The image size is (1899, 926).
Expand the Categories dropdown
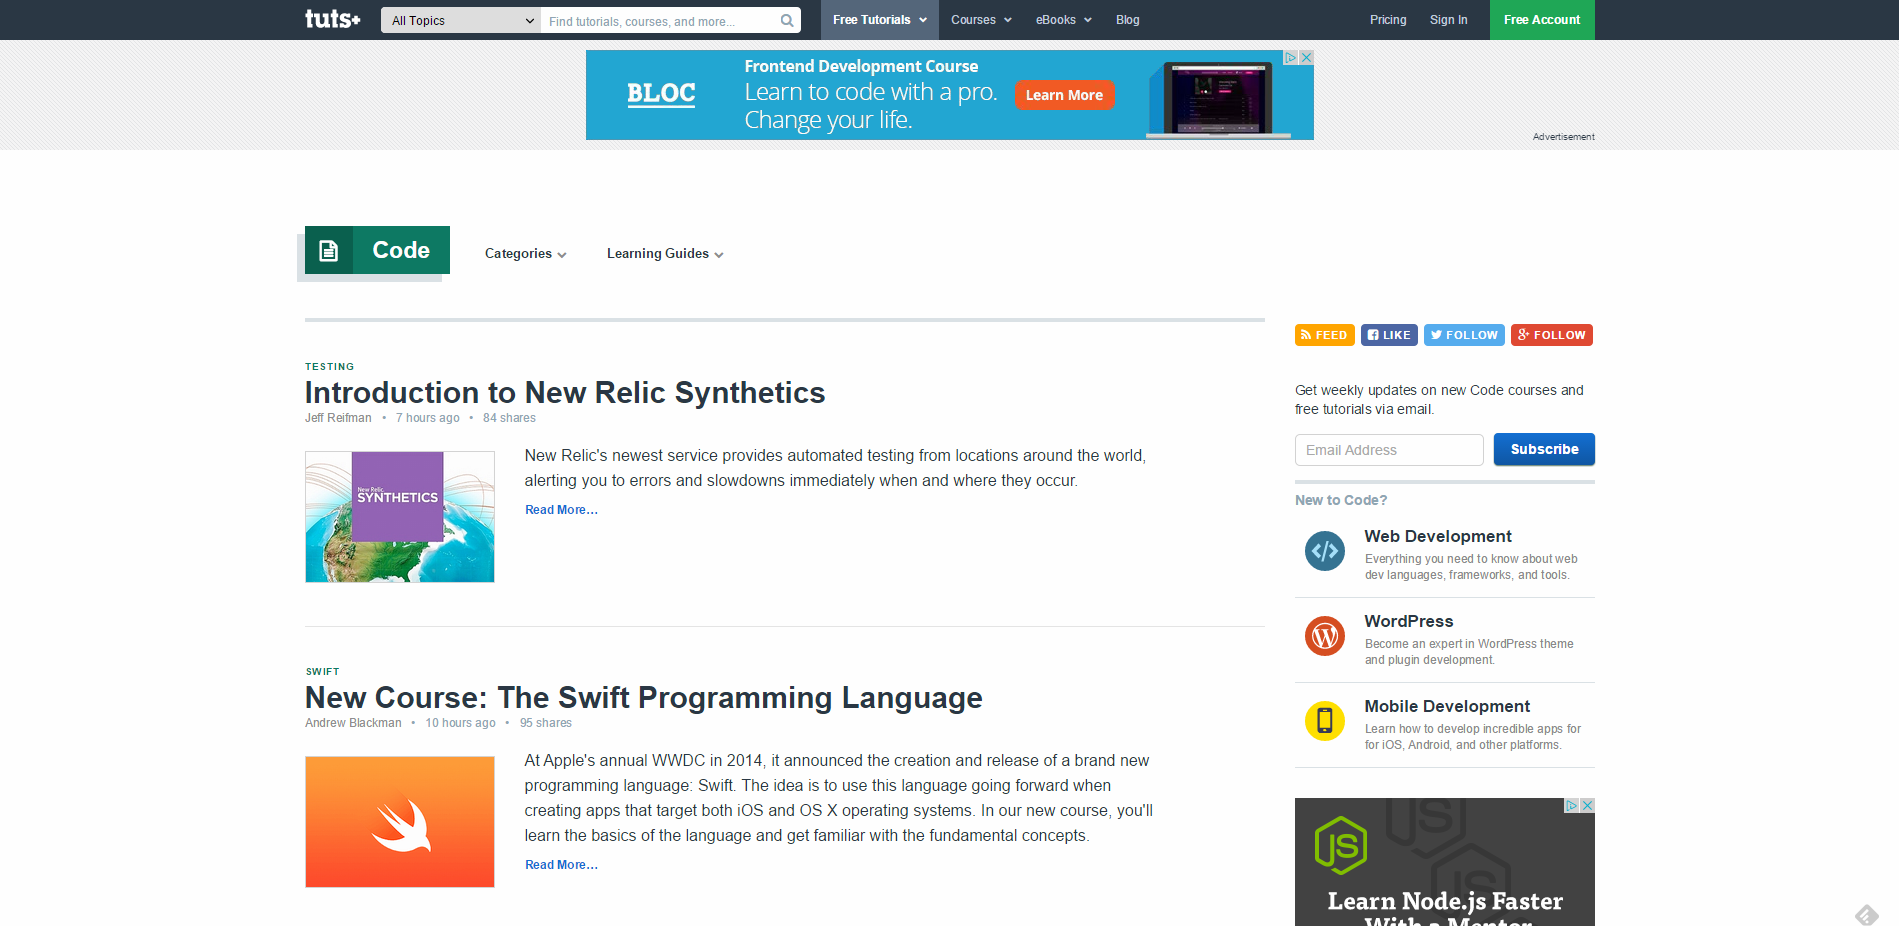tap(526, 254)
